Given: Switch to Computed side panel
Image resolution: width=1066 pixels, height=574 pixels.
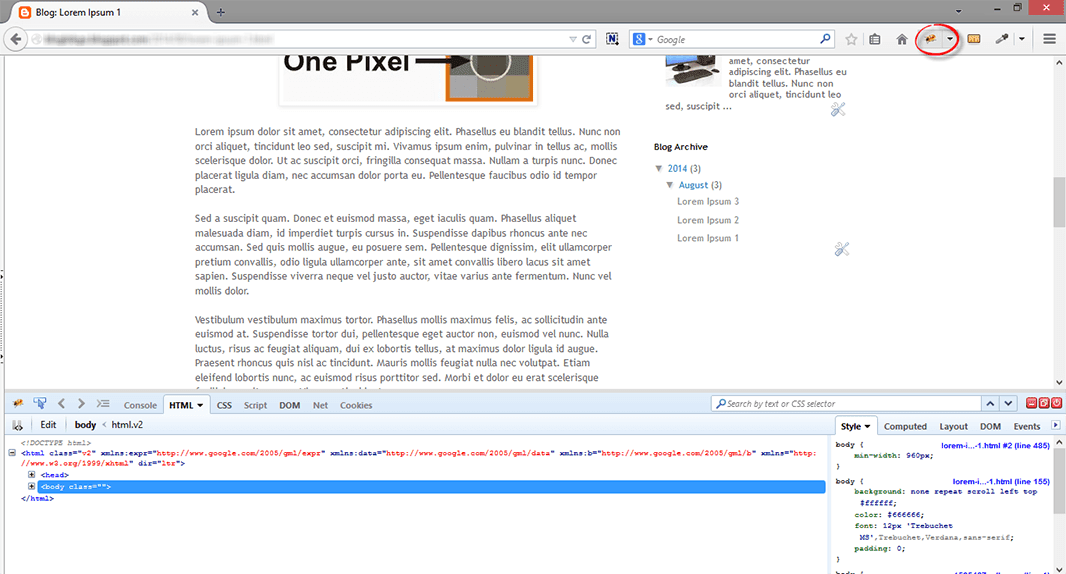Looking at the screenshot, I should click(905, 426).
